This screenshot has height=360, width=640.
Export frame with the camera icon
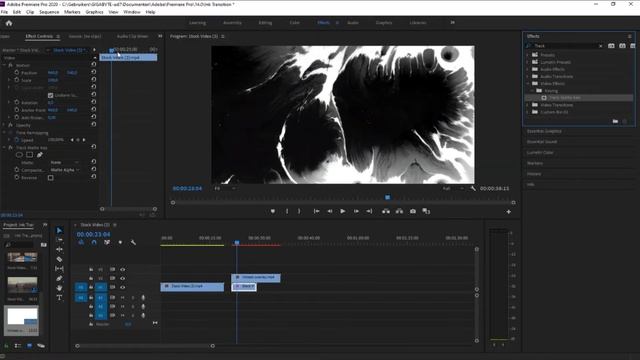pos(413,211)
